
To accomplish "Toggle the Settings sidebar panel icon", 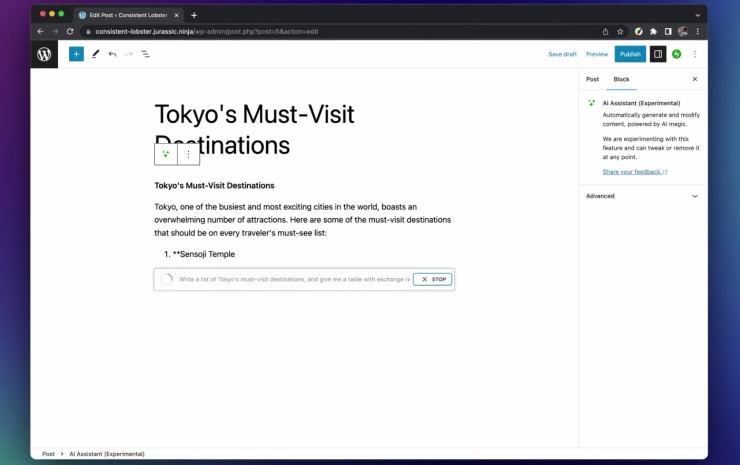I will 657,54.
